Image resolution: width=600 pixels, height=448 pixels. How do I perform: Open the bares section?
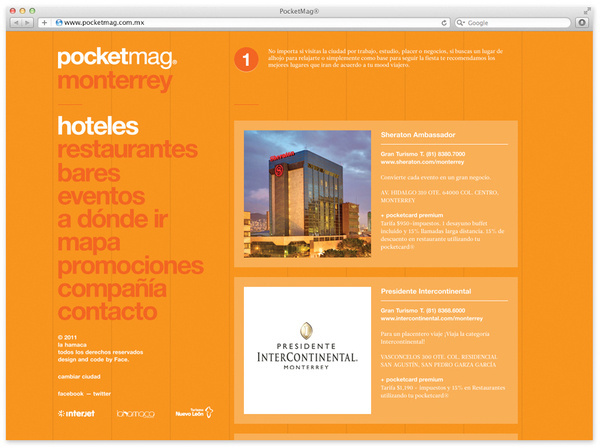coord(89,173)
